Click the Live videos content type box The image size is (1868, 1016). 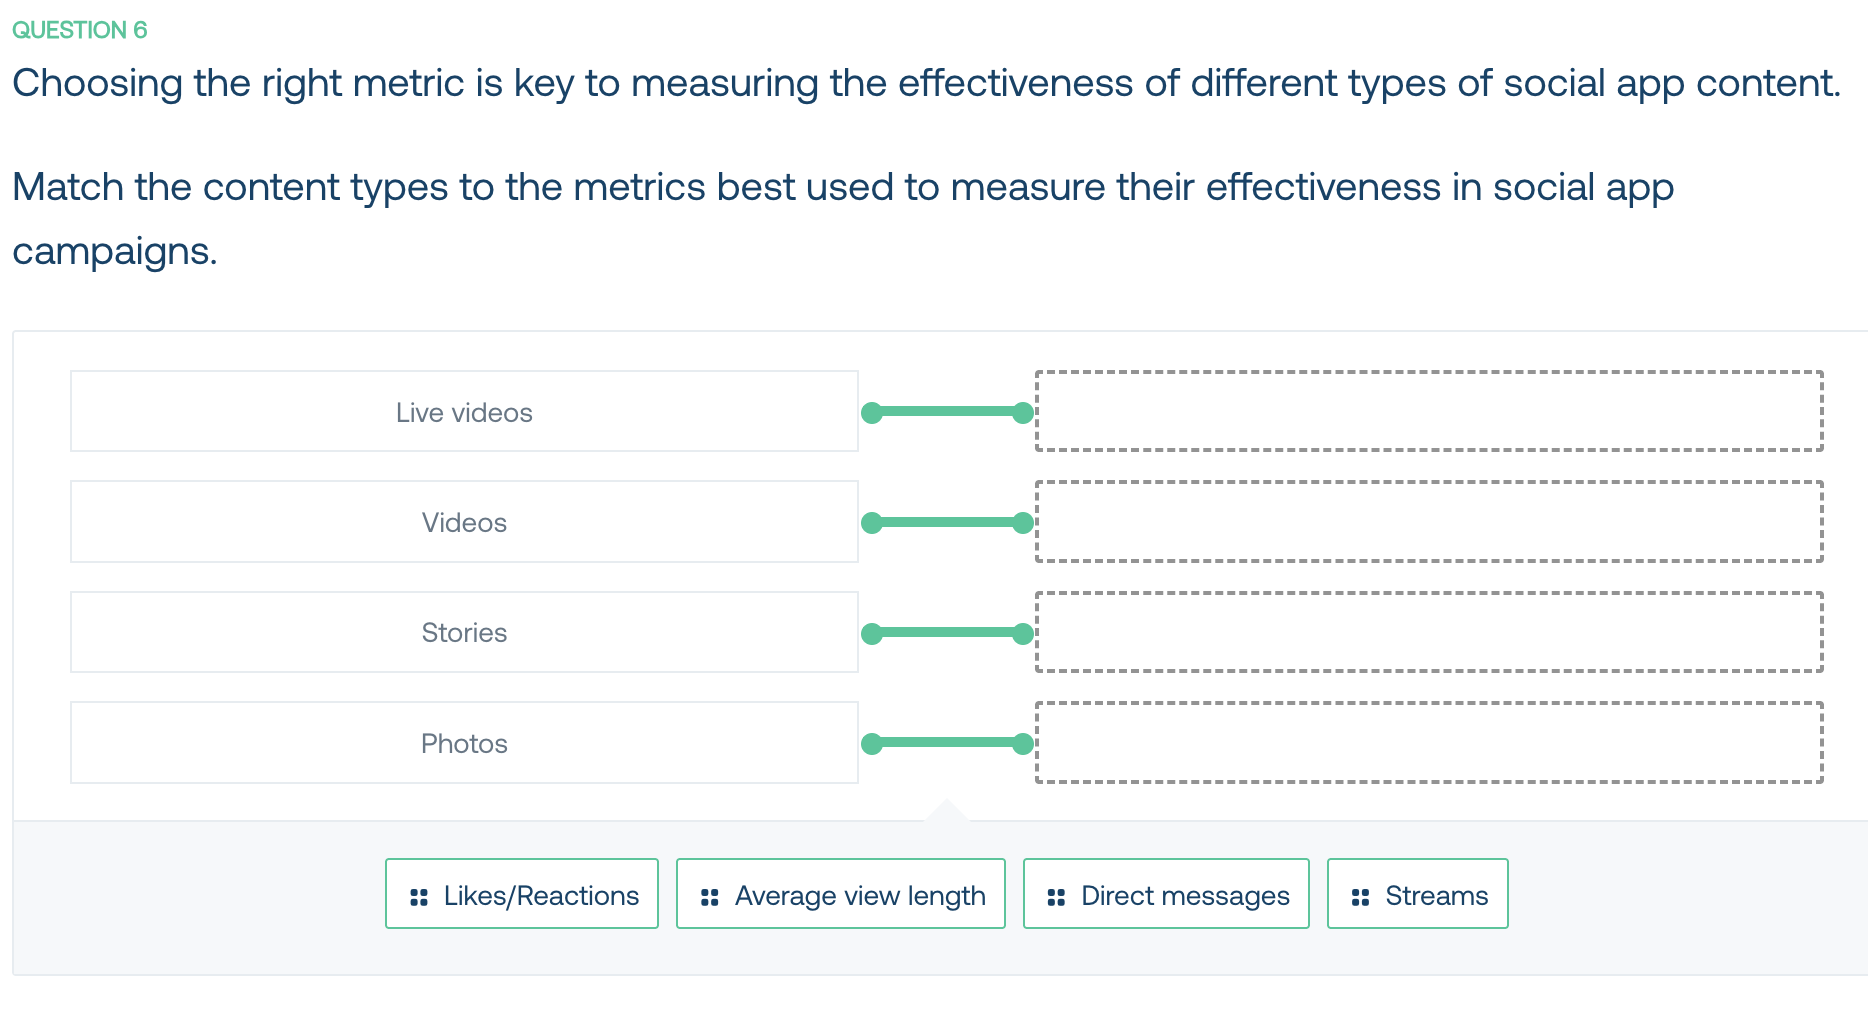[464, 411]
